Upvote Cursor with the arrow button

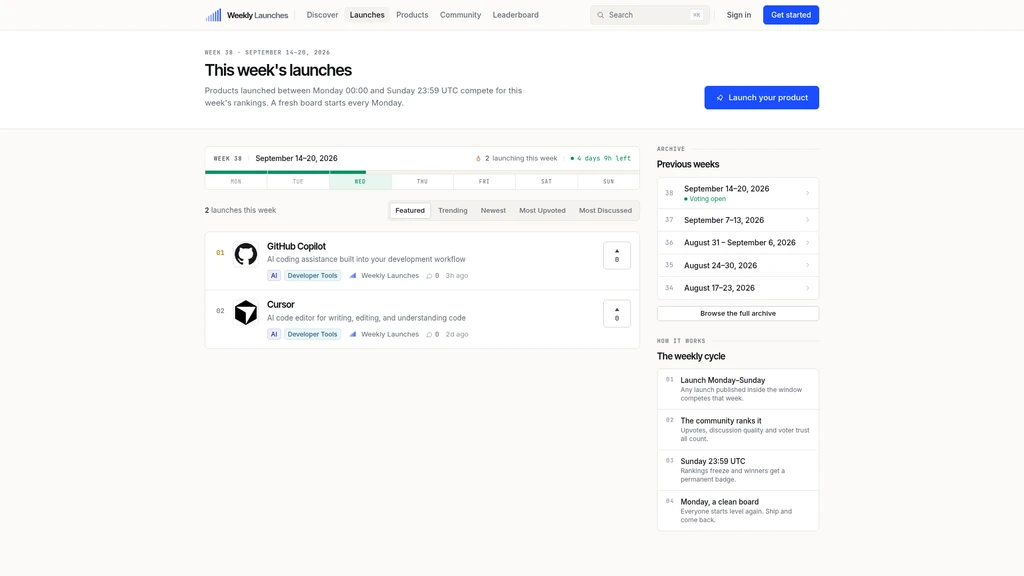[616, 313]
